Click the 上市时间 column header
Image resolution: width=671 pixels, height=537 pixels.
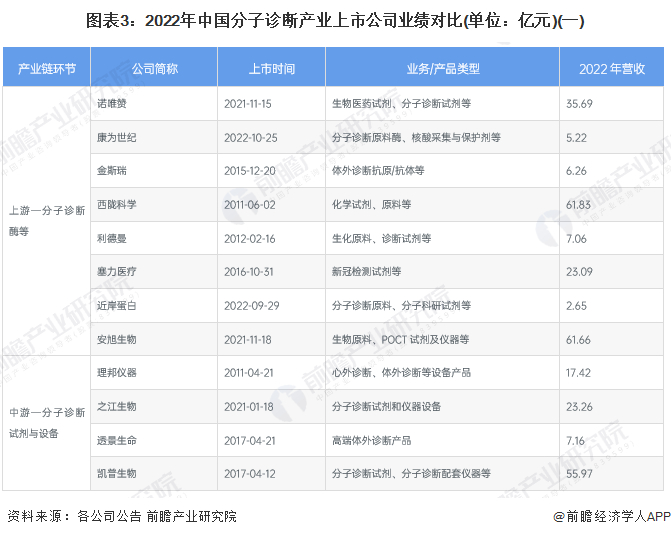pyautogui.click(x=272, y=68)
